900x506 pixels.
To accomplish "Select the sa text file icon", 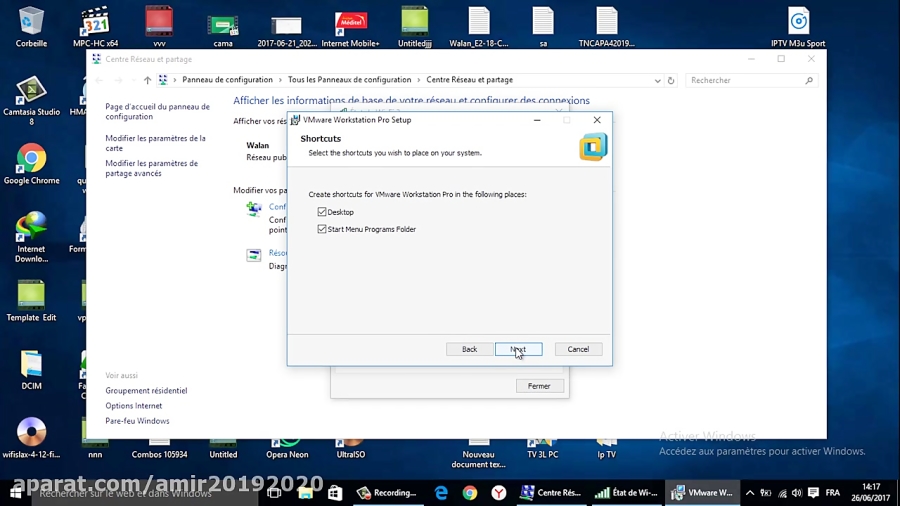I will (543, 27).
